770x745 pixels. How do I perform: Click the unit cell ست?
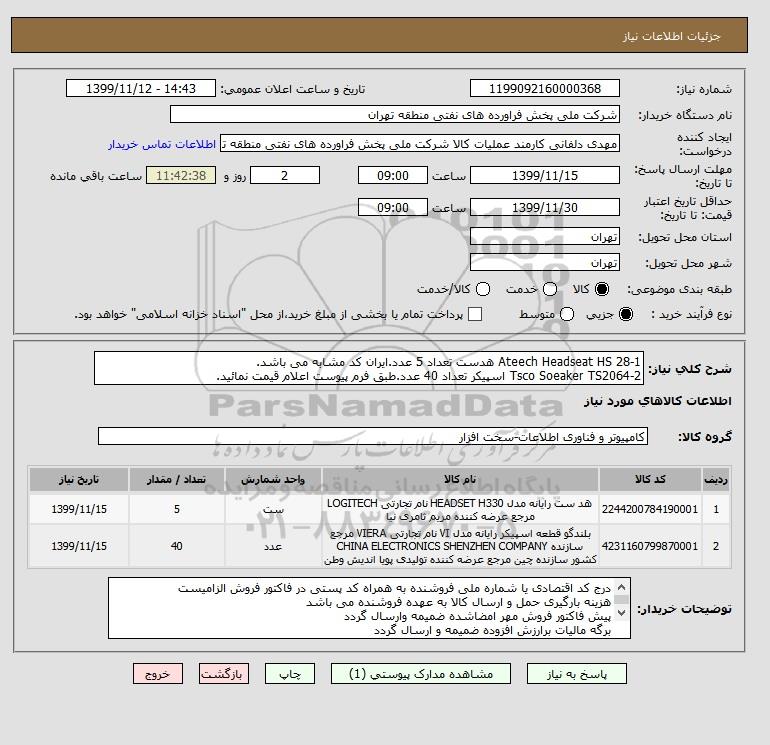[x=273, y=509]
